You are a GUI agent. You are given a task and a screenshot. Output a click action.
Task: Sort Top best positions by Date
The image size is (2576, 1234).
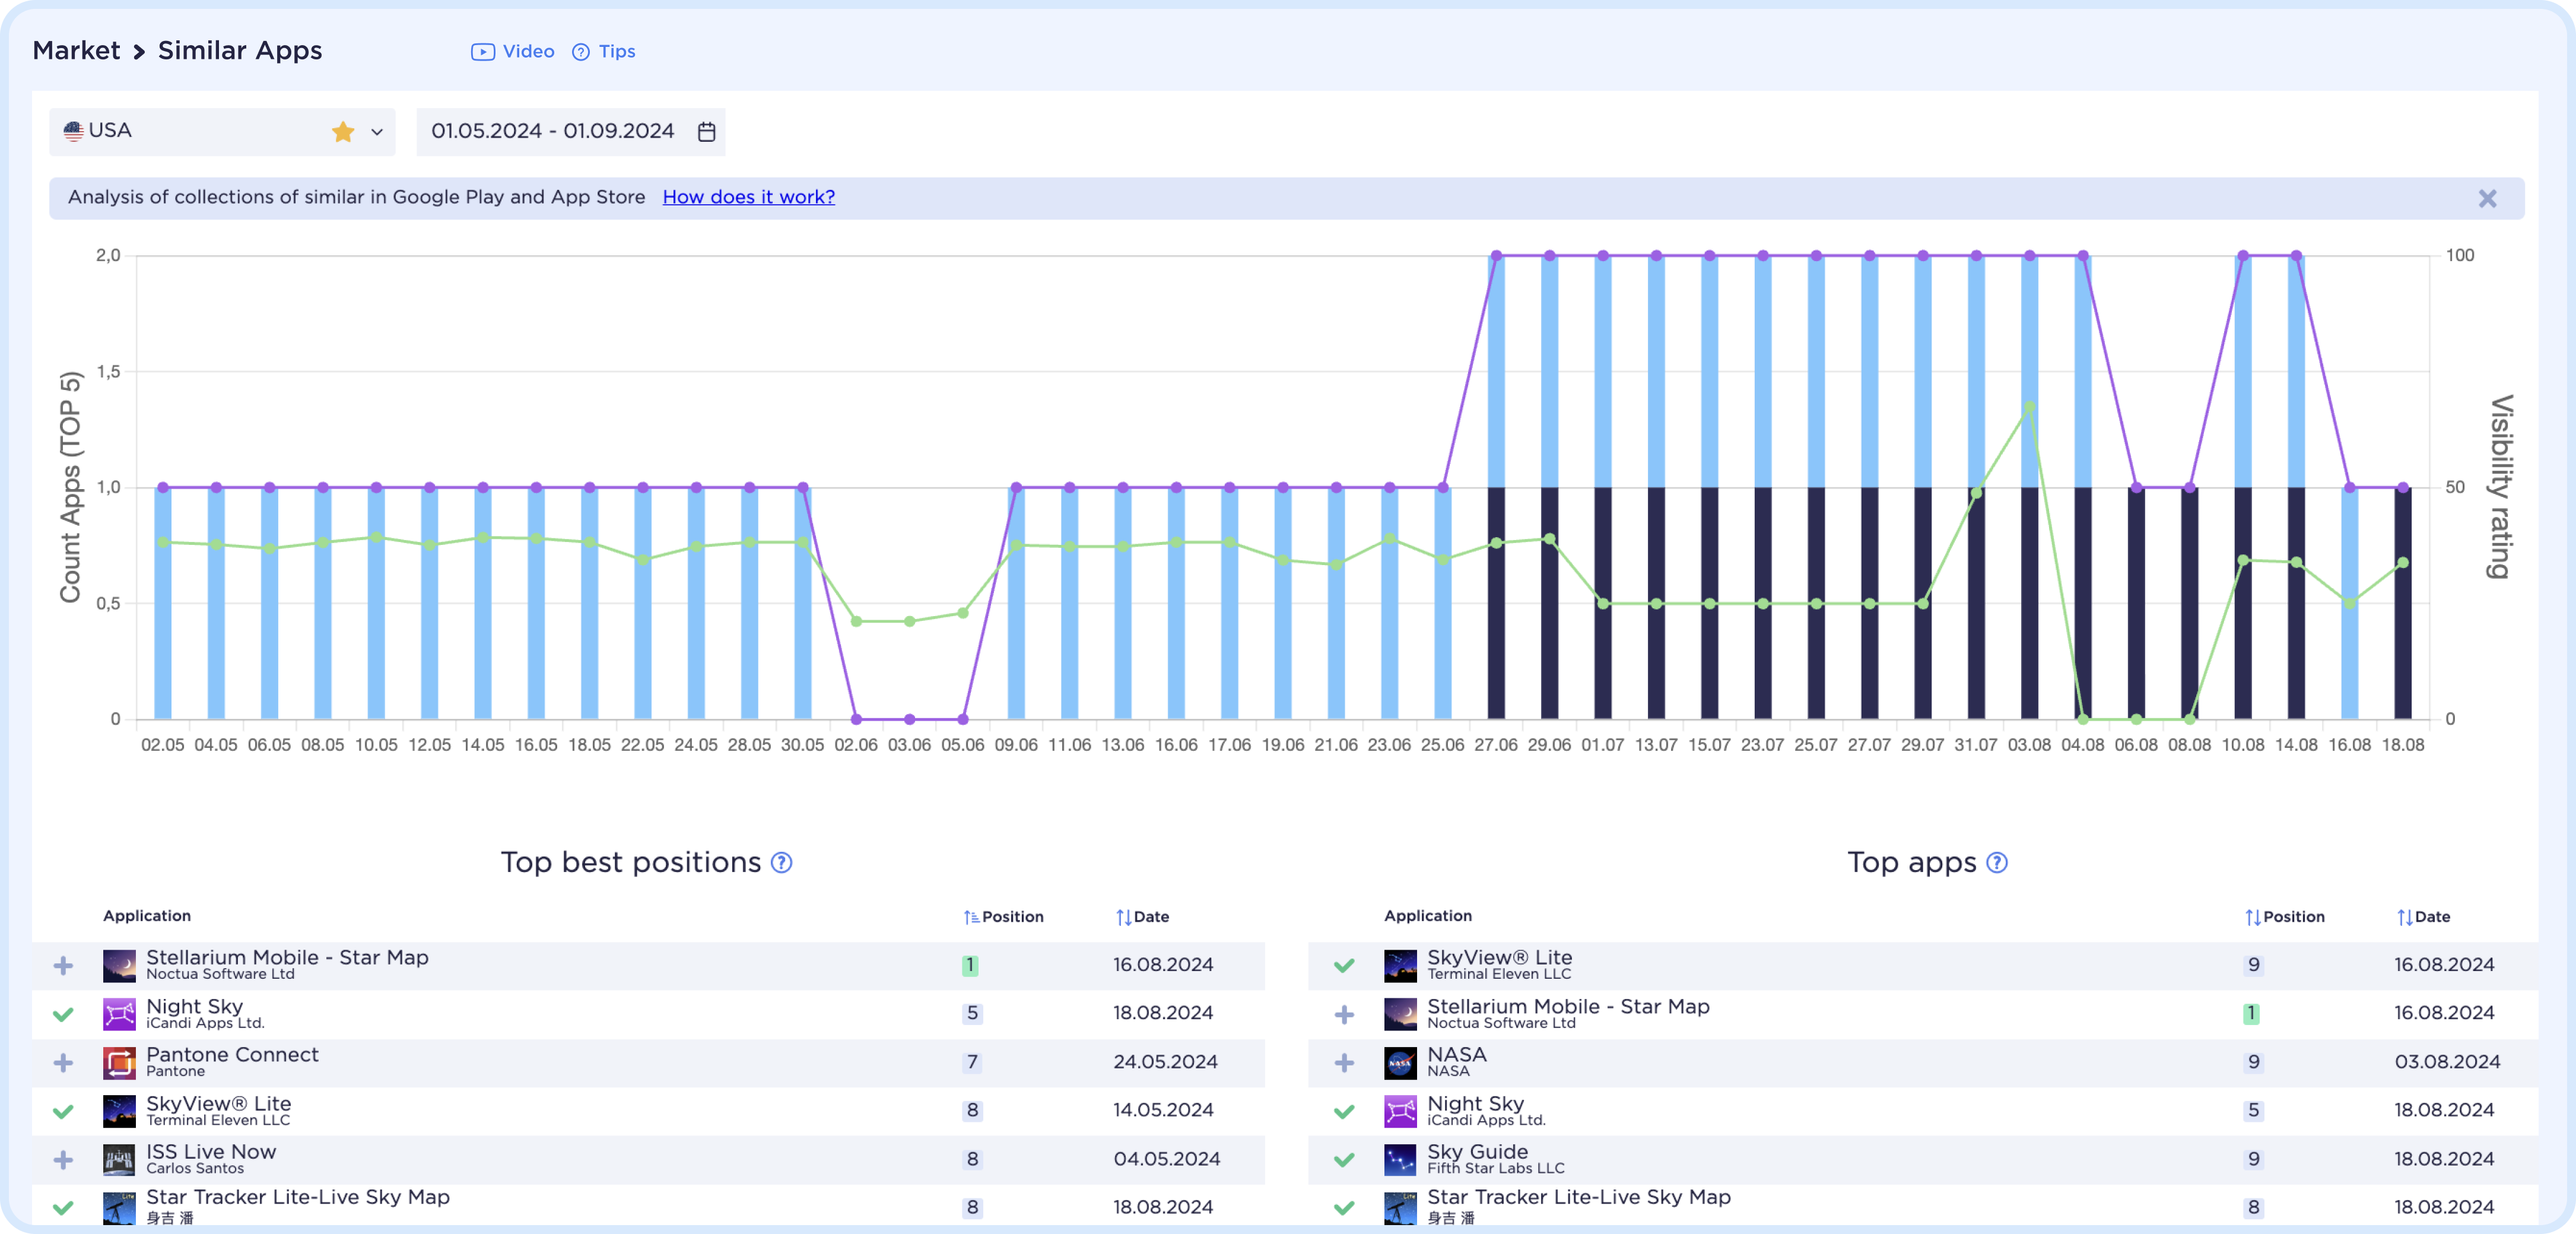(x=1142, y=916)
